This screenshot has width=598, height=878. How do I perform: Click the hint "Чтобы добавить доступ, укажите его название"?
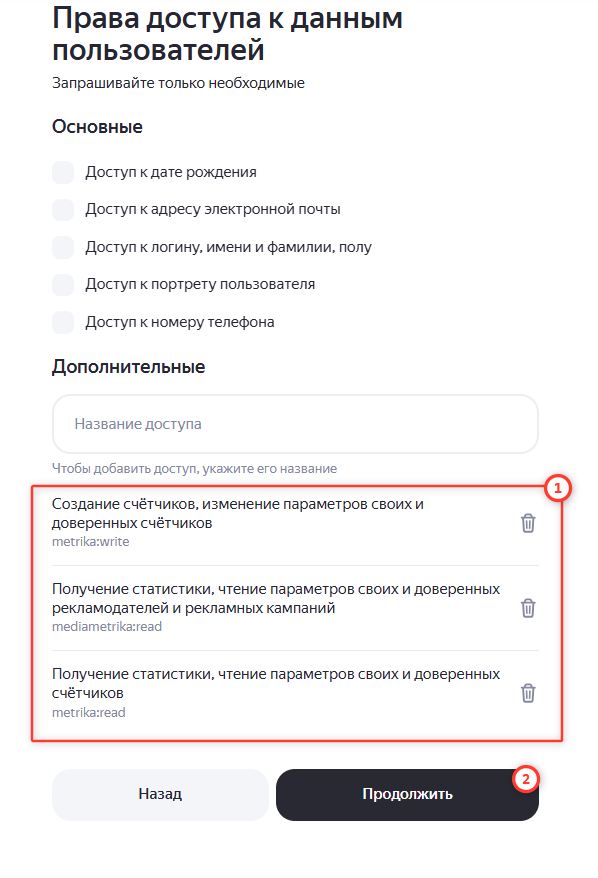(x=194, y=468)
